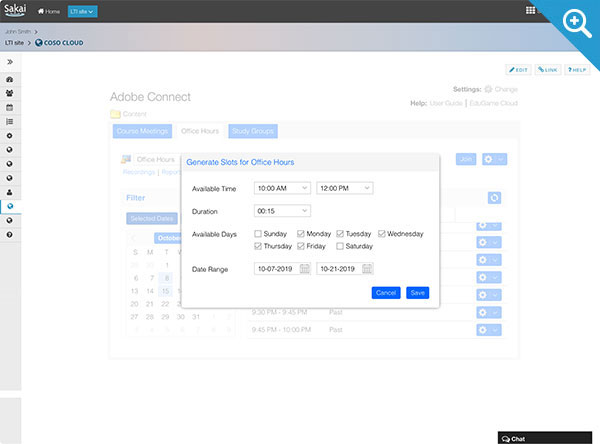Click the gear icon in the sidebar
This screenshot has height=444, width=600.
[x=10, y=136]
